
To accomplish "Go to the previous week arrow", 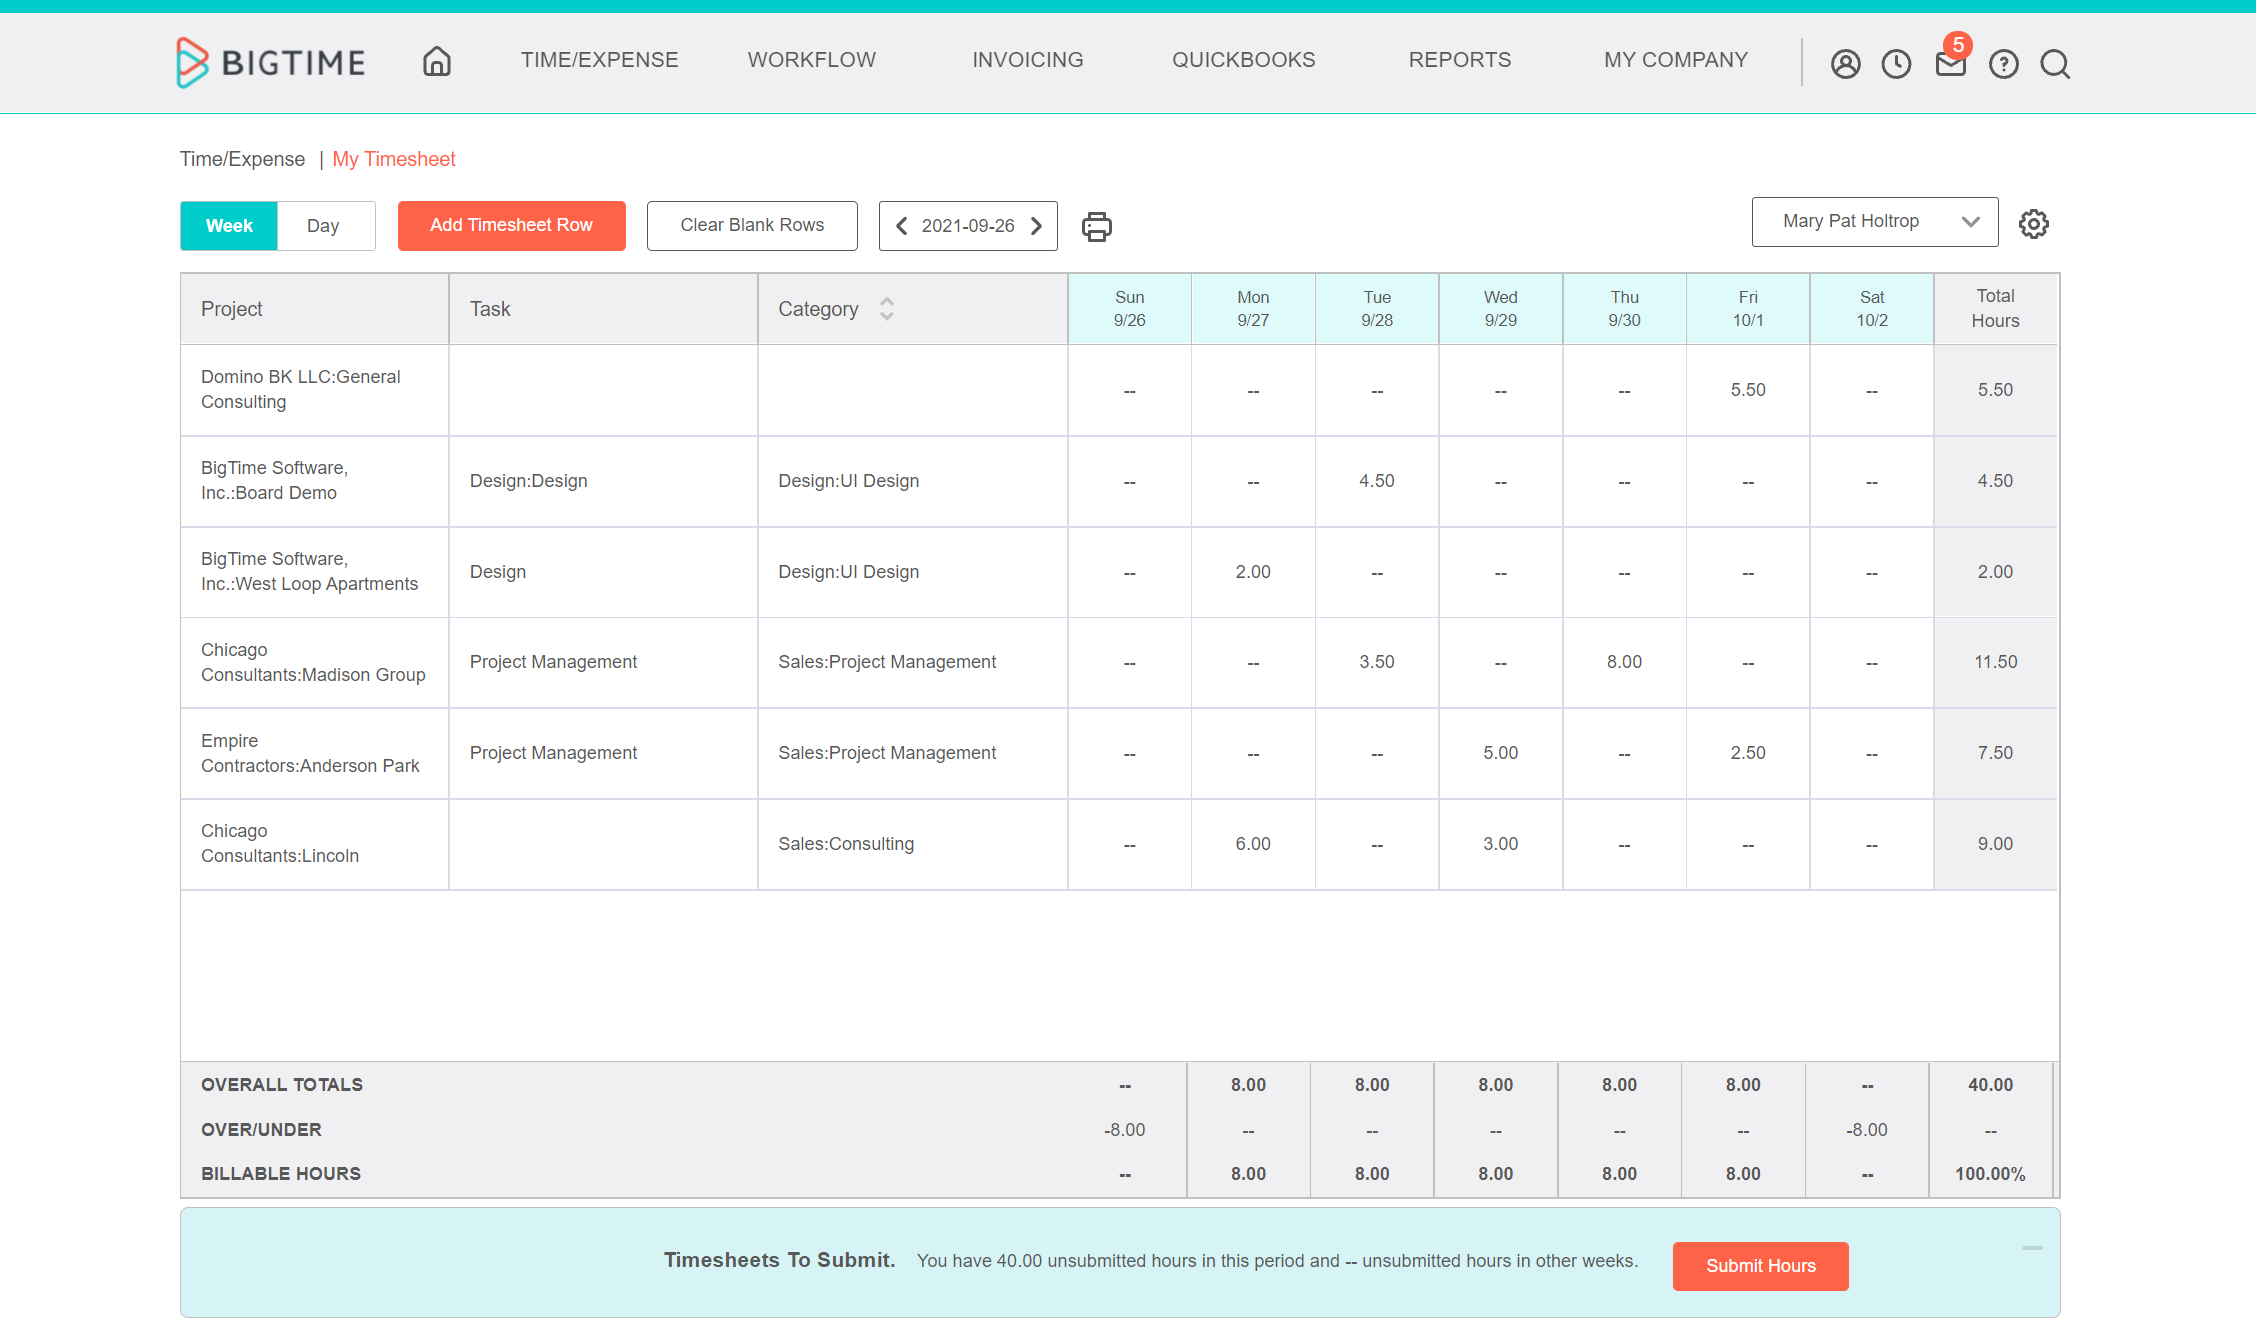I will coord(901,226).
